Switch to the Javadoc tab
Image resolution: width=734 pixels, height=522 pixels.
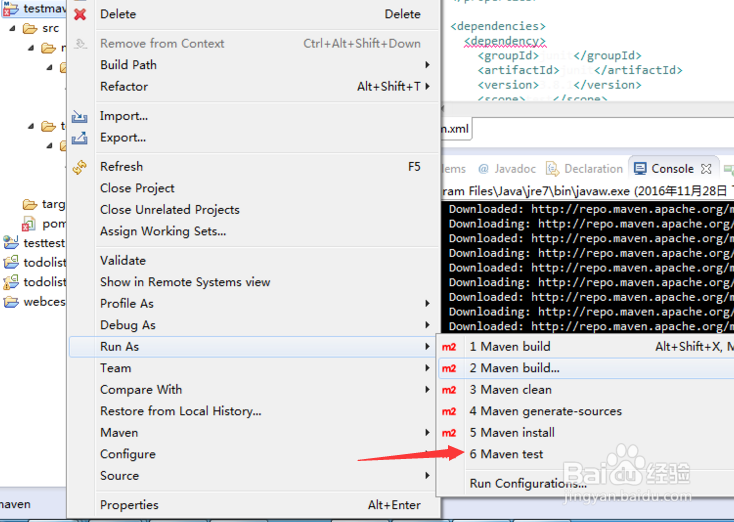click(507, 169)
